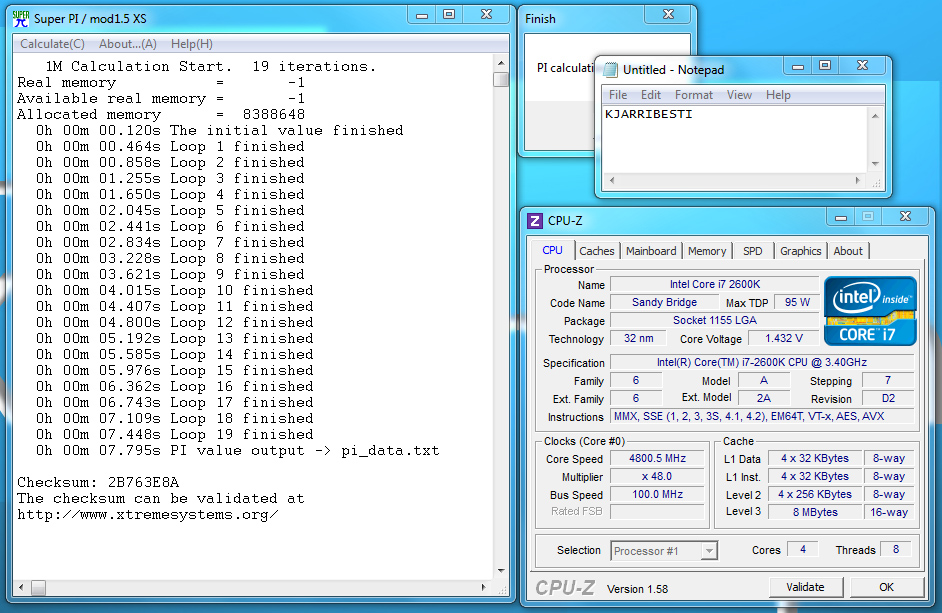Image resolution: width=942 pixels, height=613 pixels.
Task: Click the Validate button
Action: coord(805,587)
